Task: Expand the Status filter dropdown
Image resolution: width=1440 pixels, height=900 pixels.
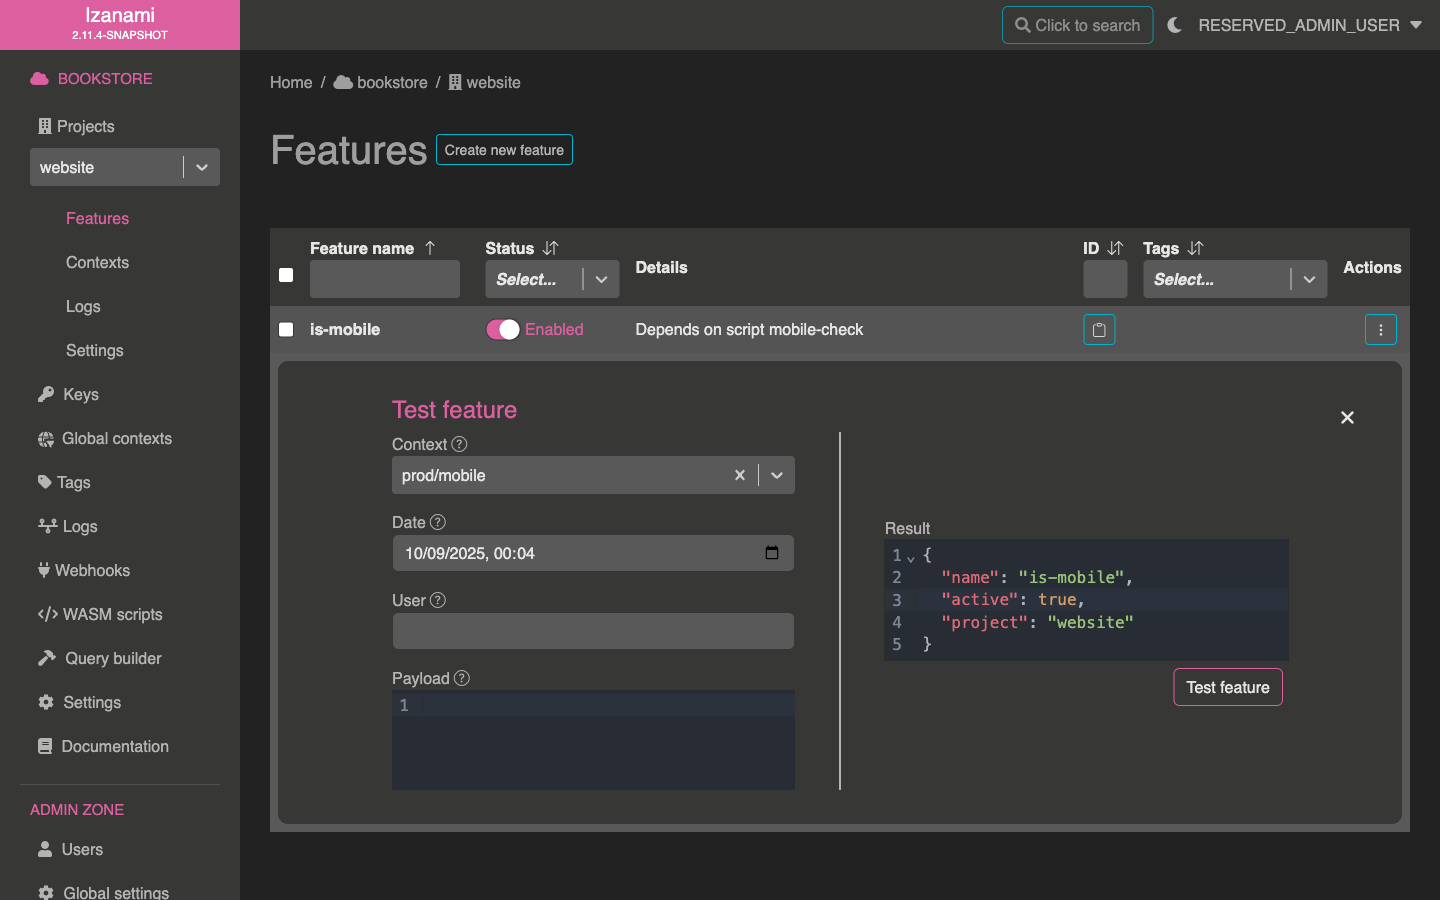Action: click(601, 280)
